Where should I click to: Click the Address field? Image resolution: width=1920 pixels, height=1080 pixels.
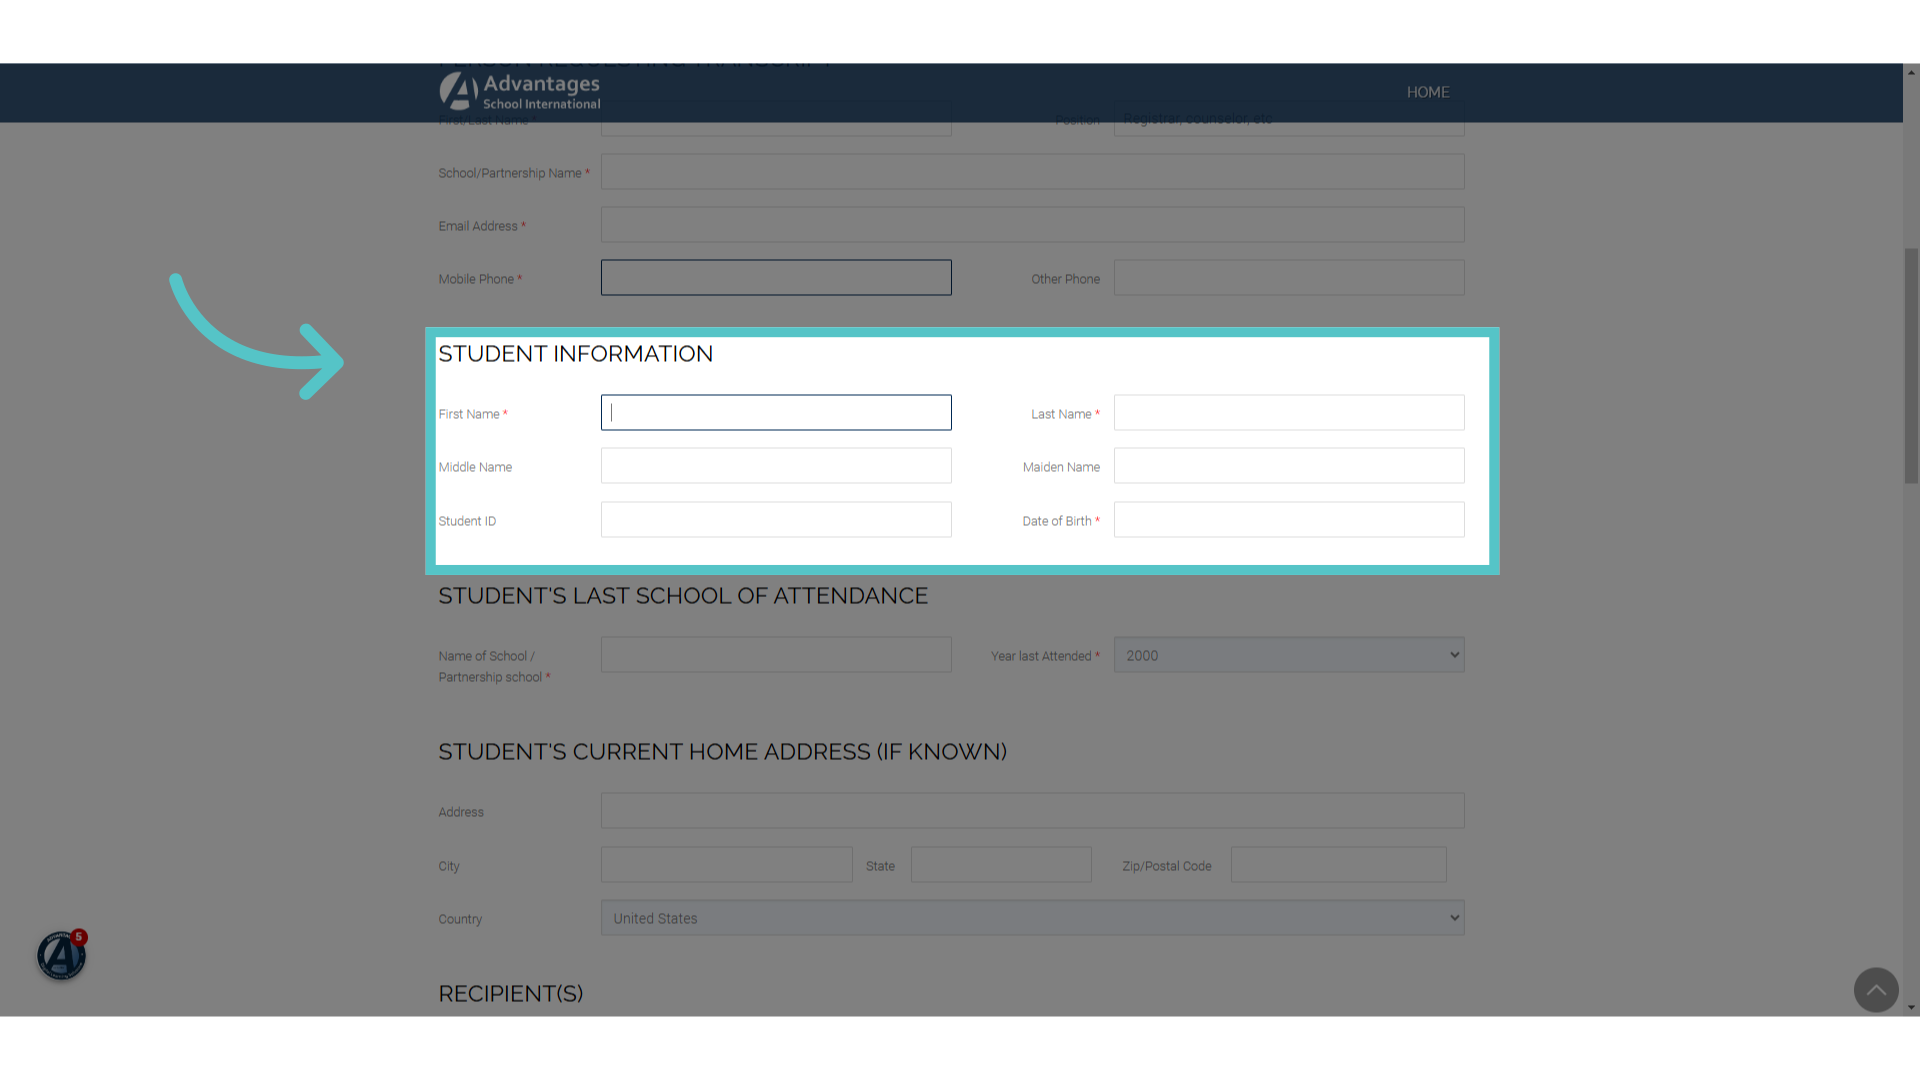(1032, 811)
